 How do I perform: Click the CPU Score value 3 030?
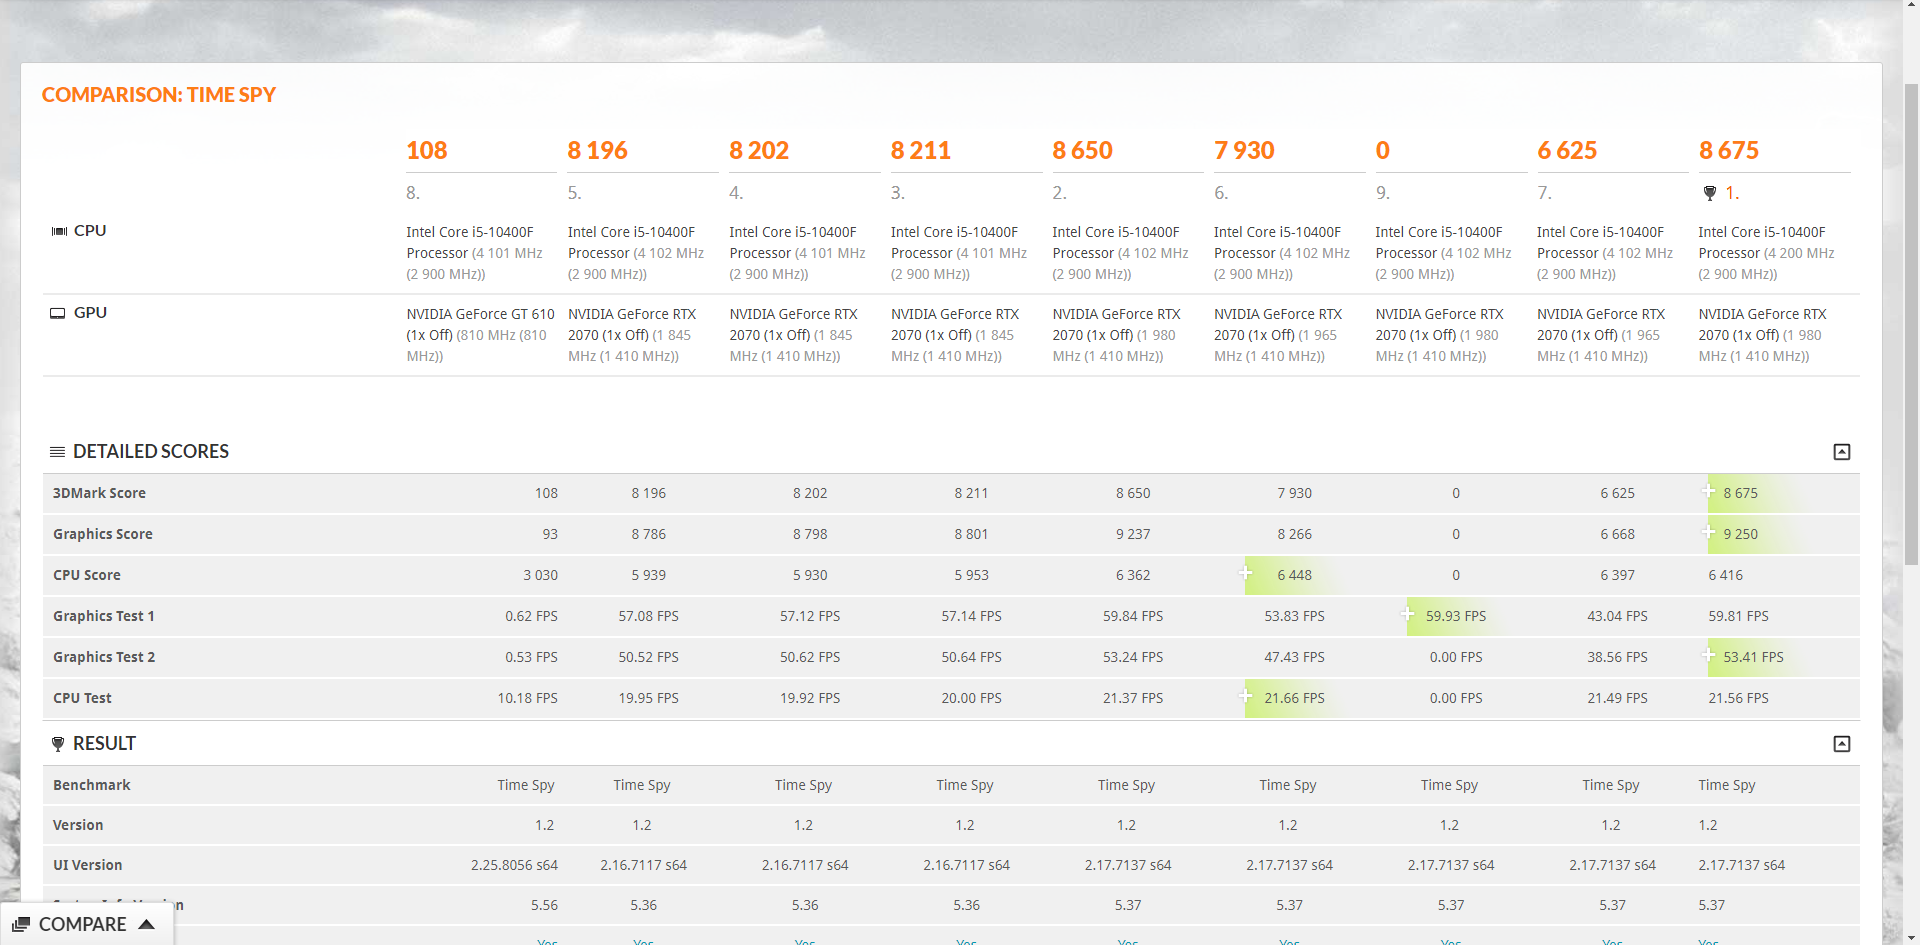point(540,575)
